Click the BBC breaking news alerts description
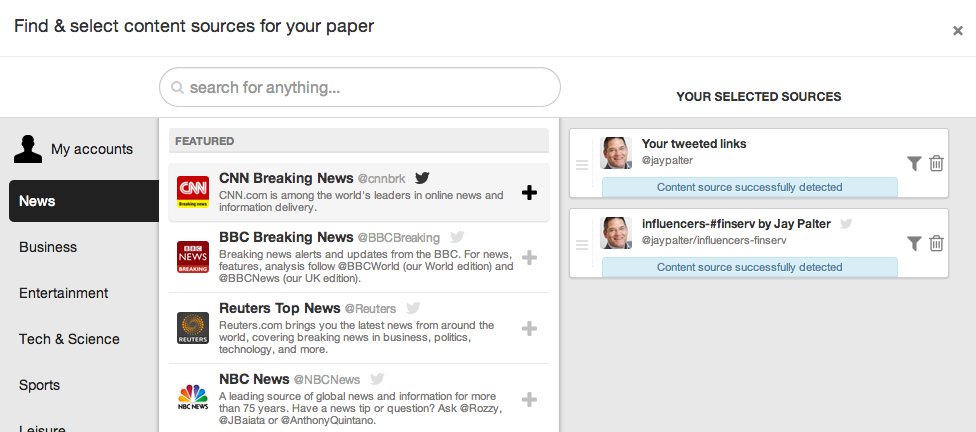 [x=366, y=266]
